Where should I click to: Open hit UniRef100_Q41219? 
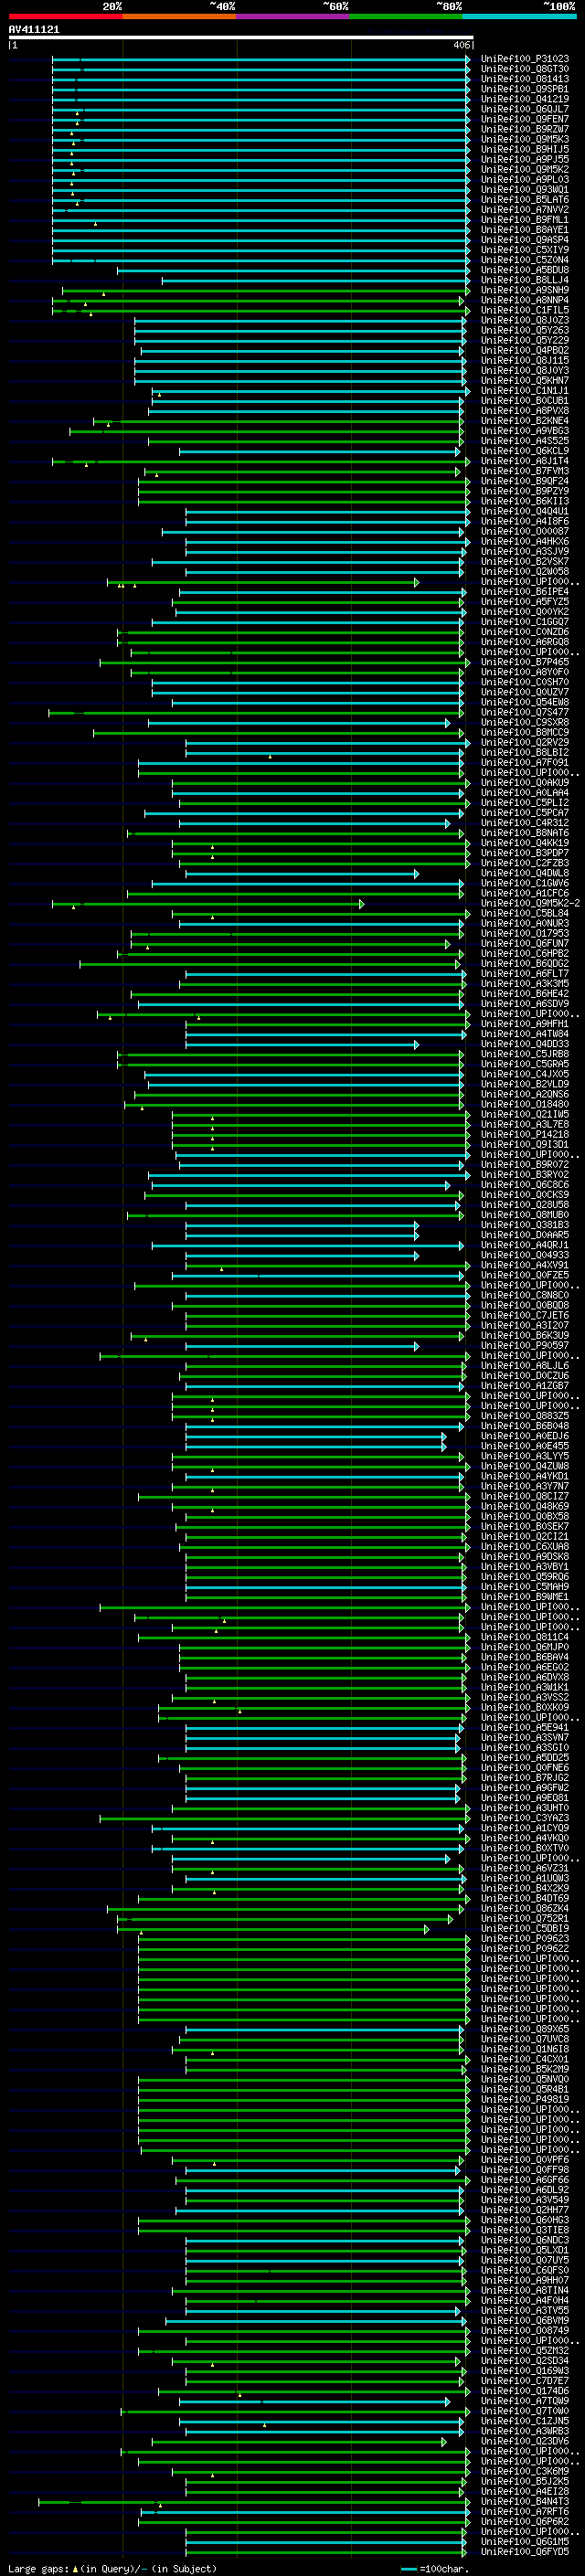coord(524,99)
